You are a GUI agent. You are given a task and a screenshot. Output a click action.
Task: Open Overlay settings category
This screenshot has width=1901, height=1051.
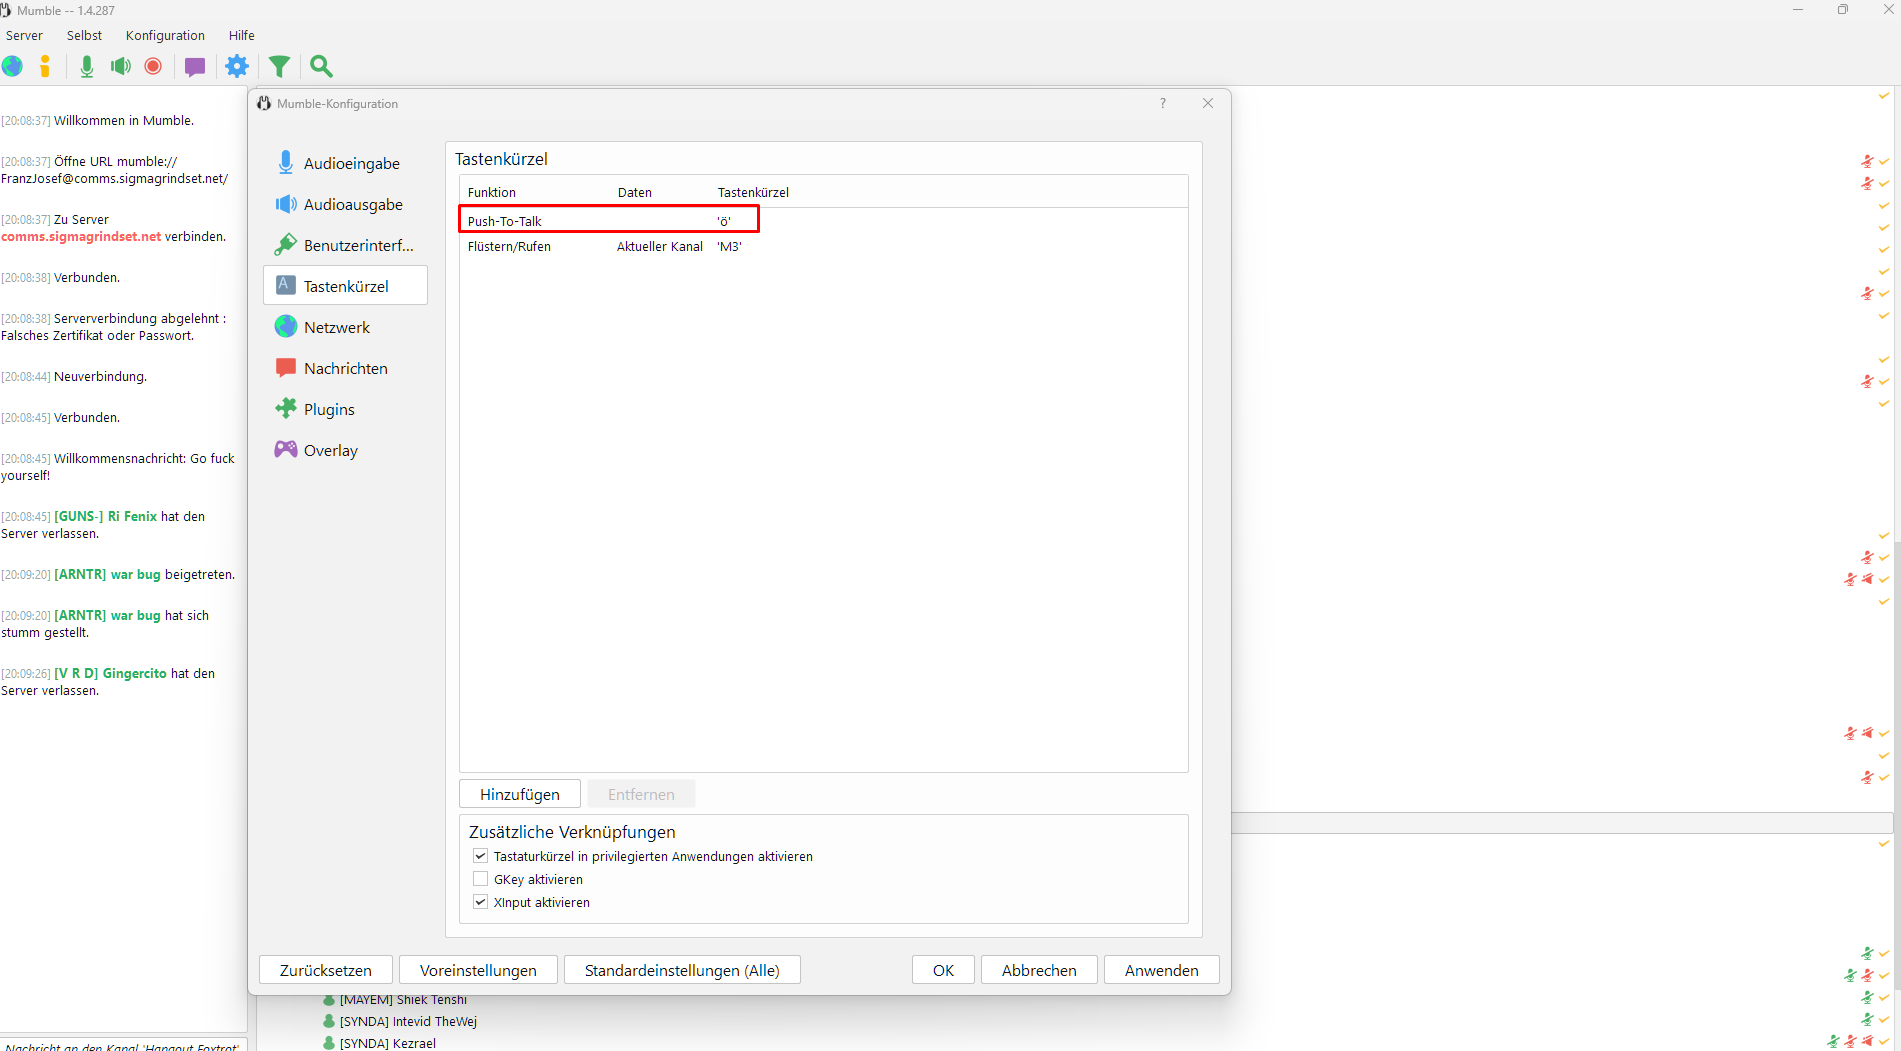(x=345, y=450)
